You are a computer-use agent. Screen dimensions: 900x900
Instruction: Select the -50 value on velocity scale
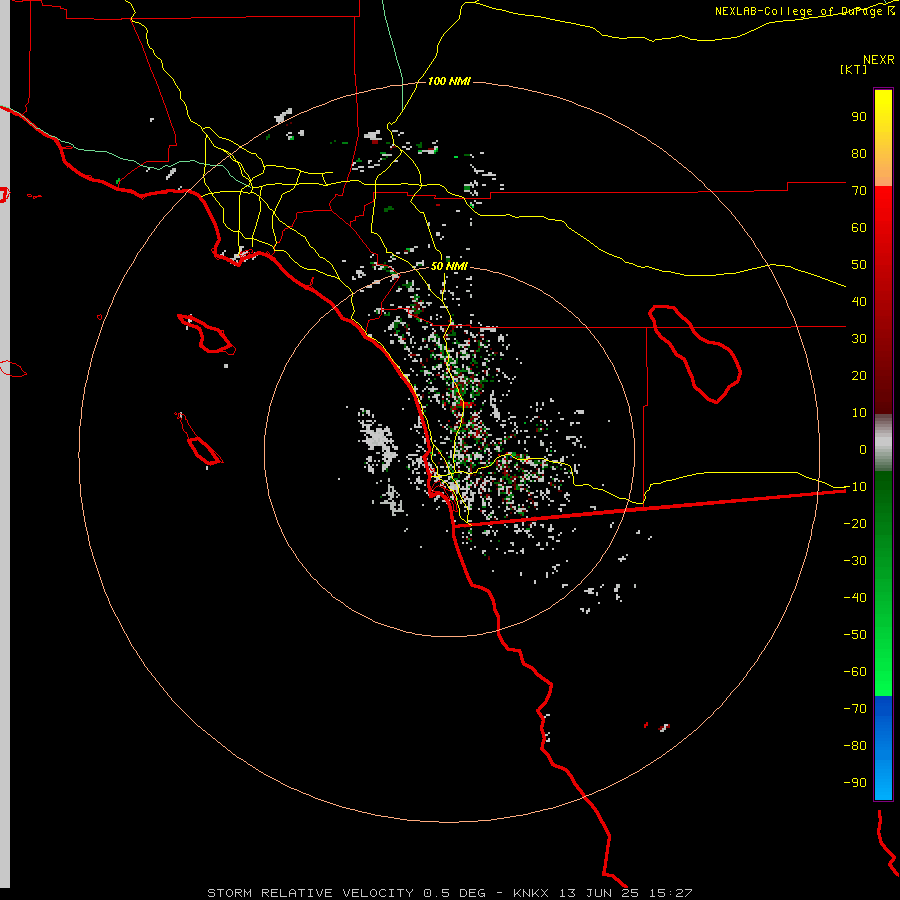855,635
